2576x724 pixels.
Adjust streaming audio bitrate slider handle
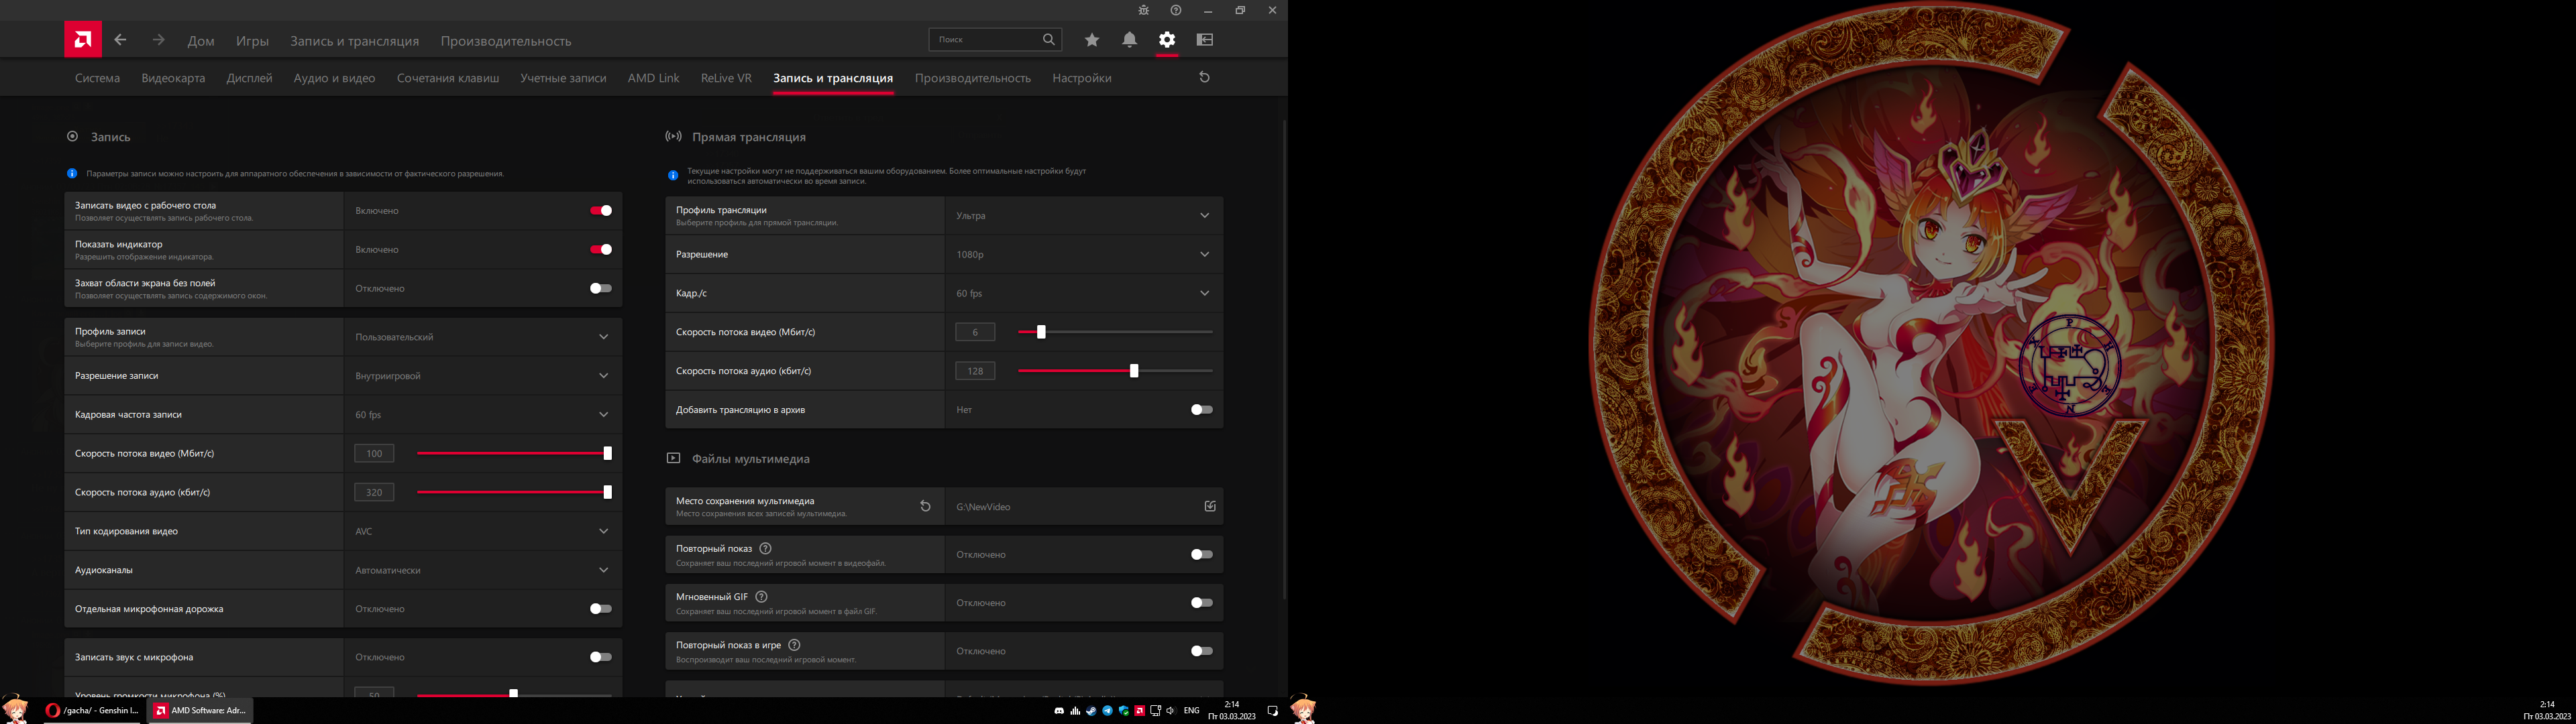coord(1133,371)
